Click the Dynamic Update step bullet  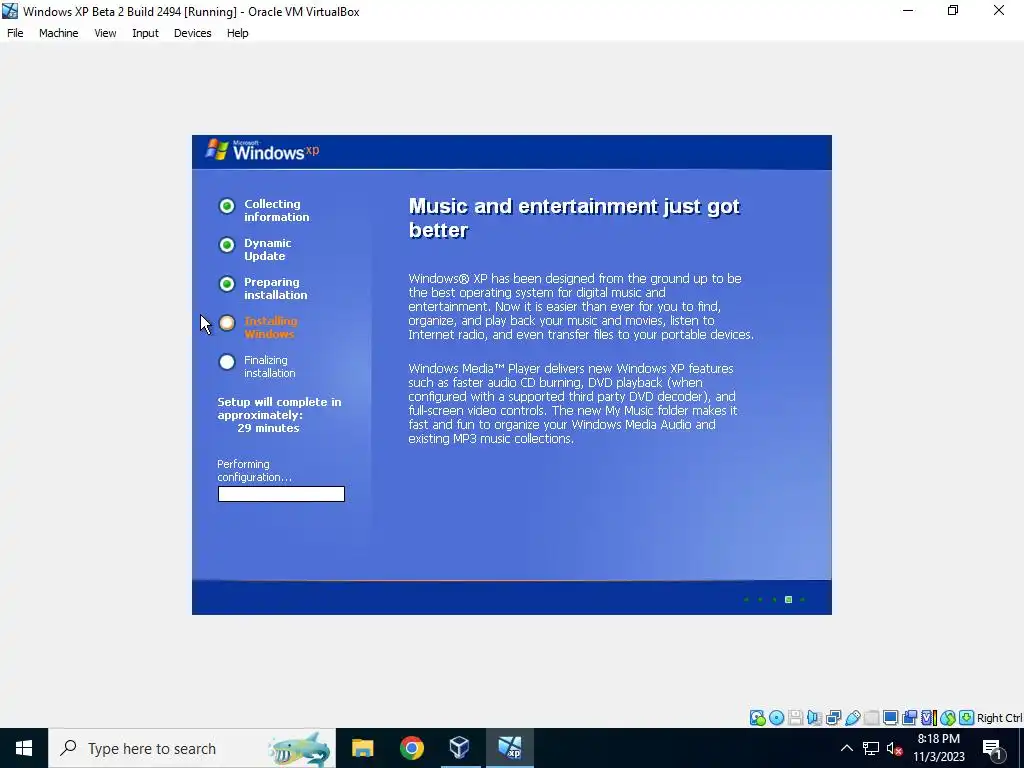point(227,245)
